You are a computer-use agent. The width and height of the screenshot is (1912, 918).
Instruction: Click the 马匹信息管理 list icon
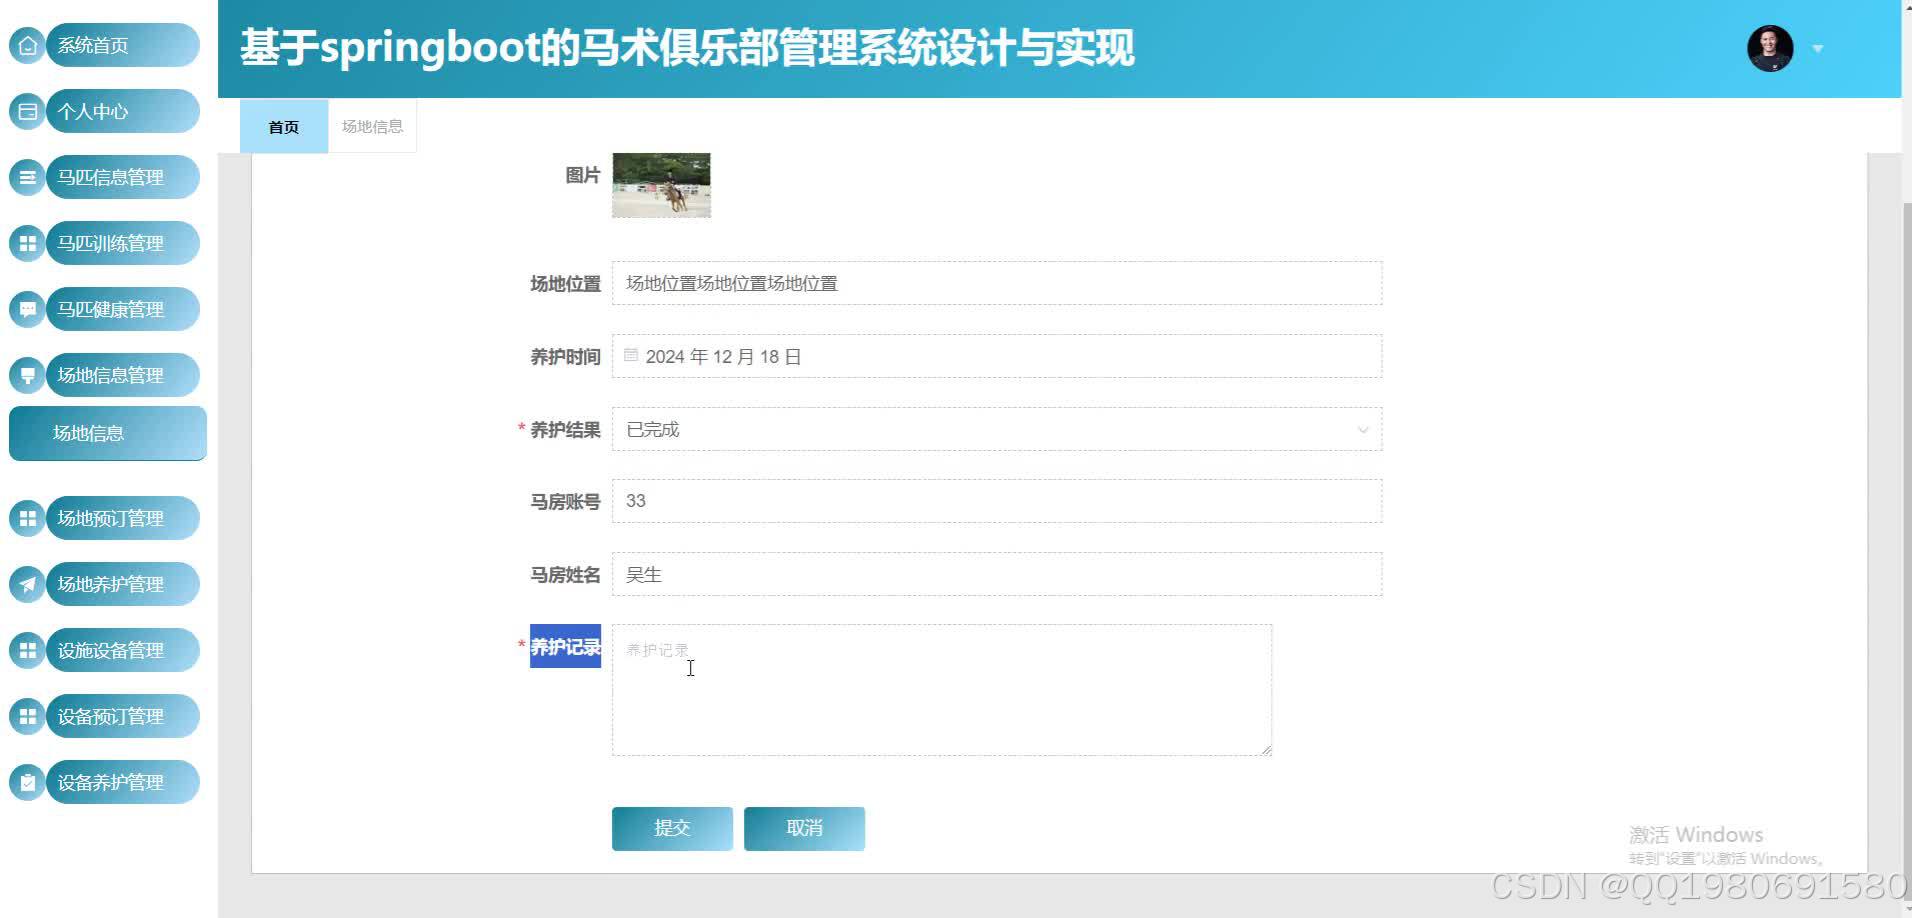click(x=27, y=177)
